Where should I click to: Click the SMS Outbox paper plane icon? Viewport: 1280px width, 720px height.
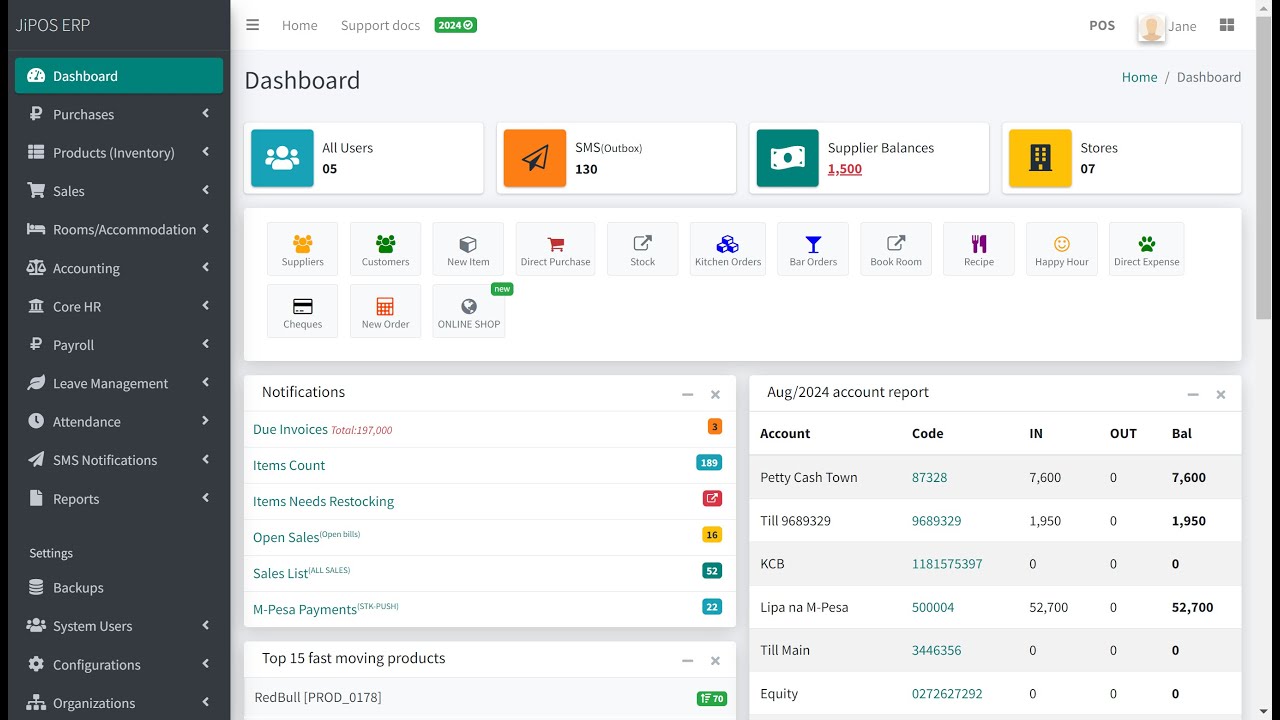point(535,158)
